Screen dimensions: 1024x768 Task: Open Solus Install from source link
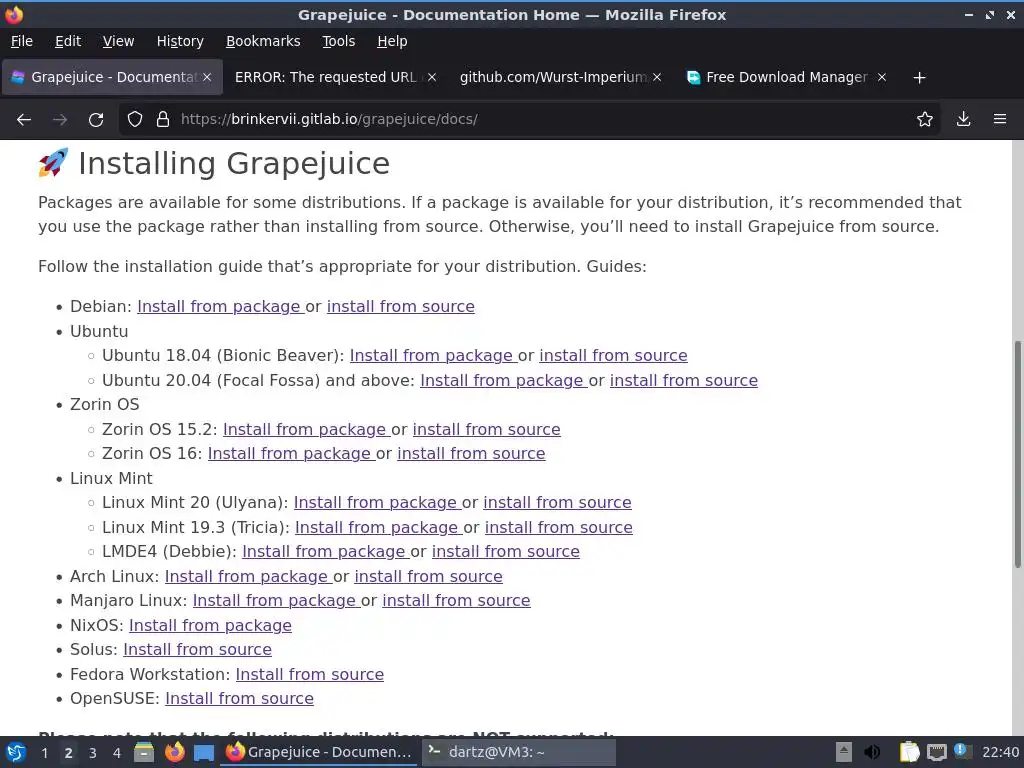(197, 649)
